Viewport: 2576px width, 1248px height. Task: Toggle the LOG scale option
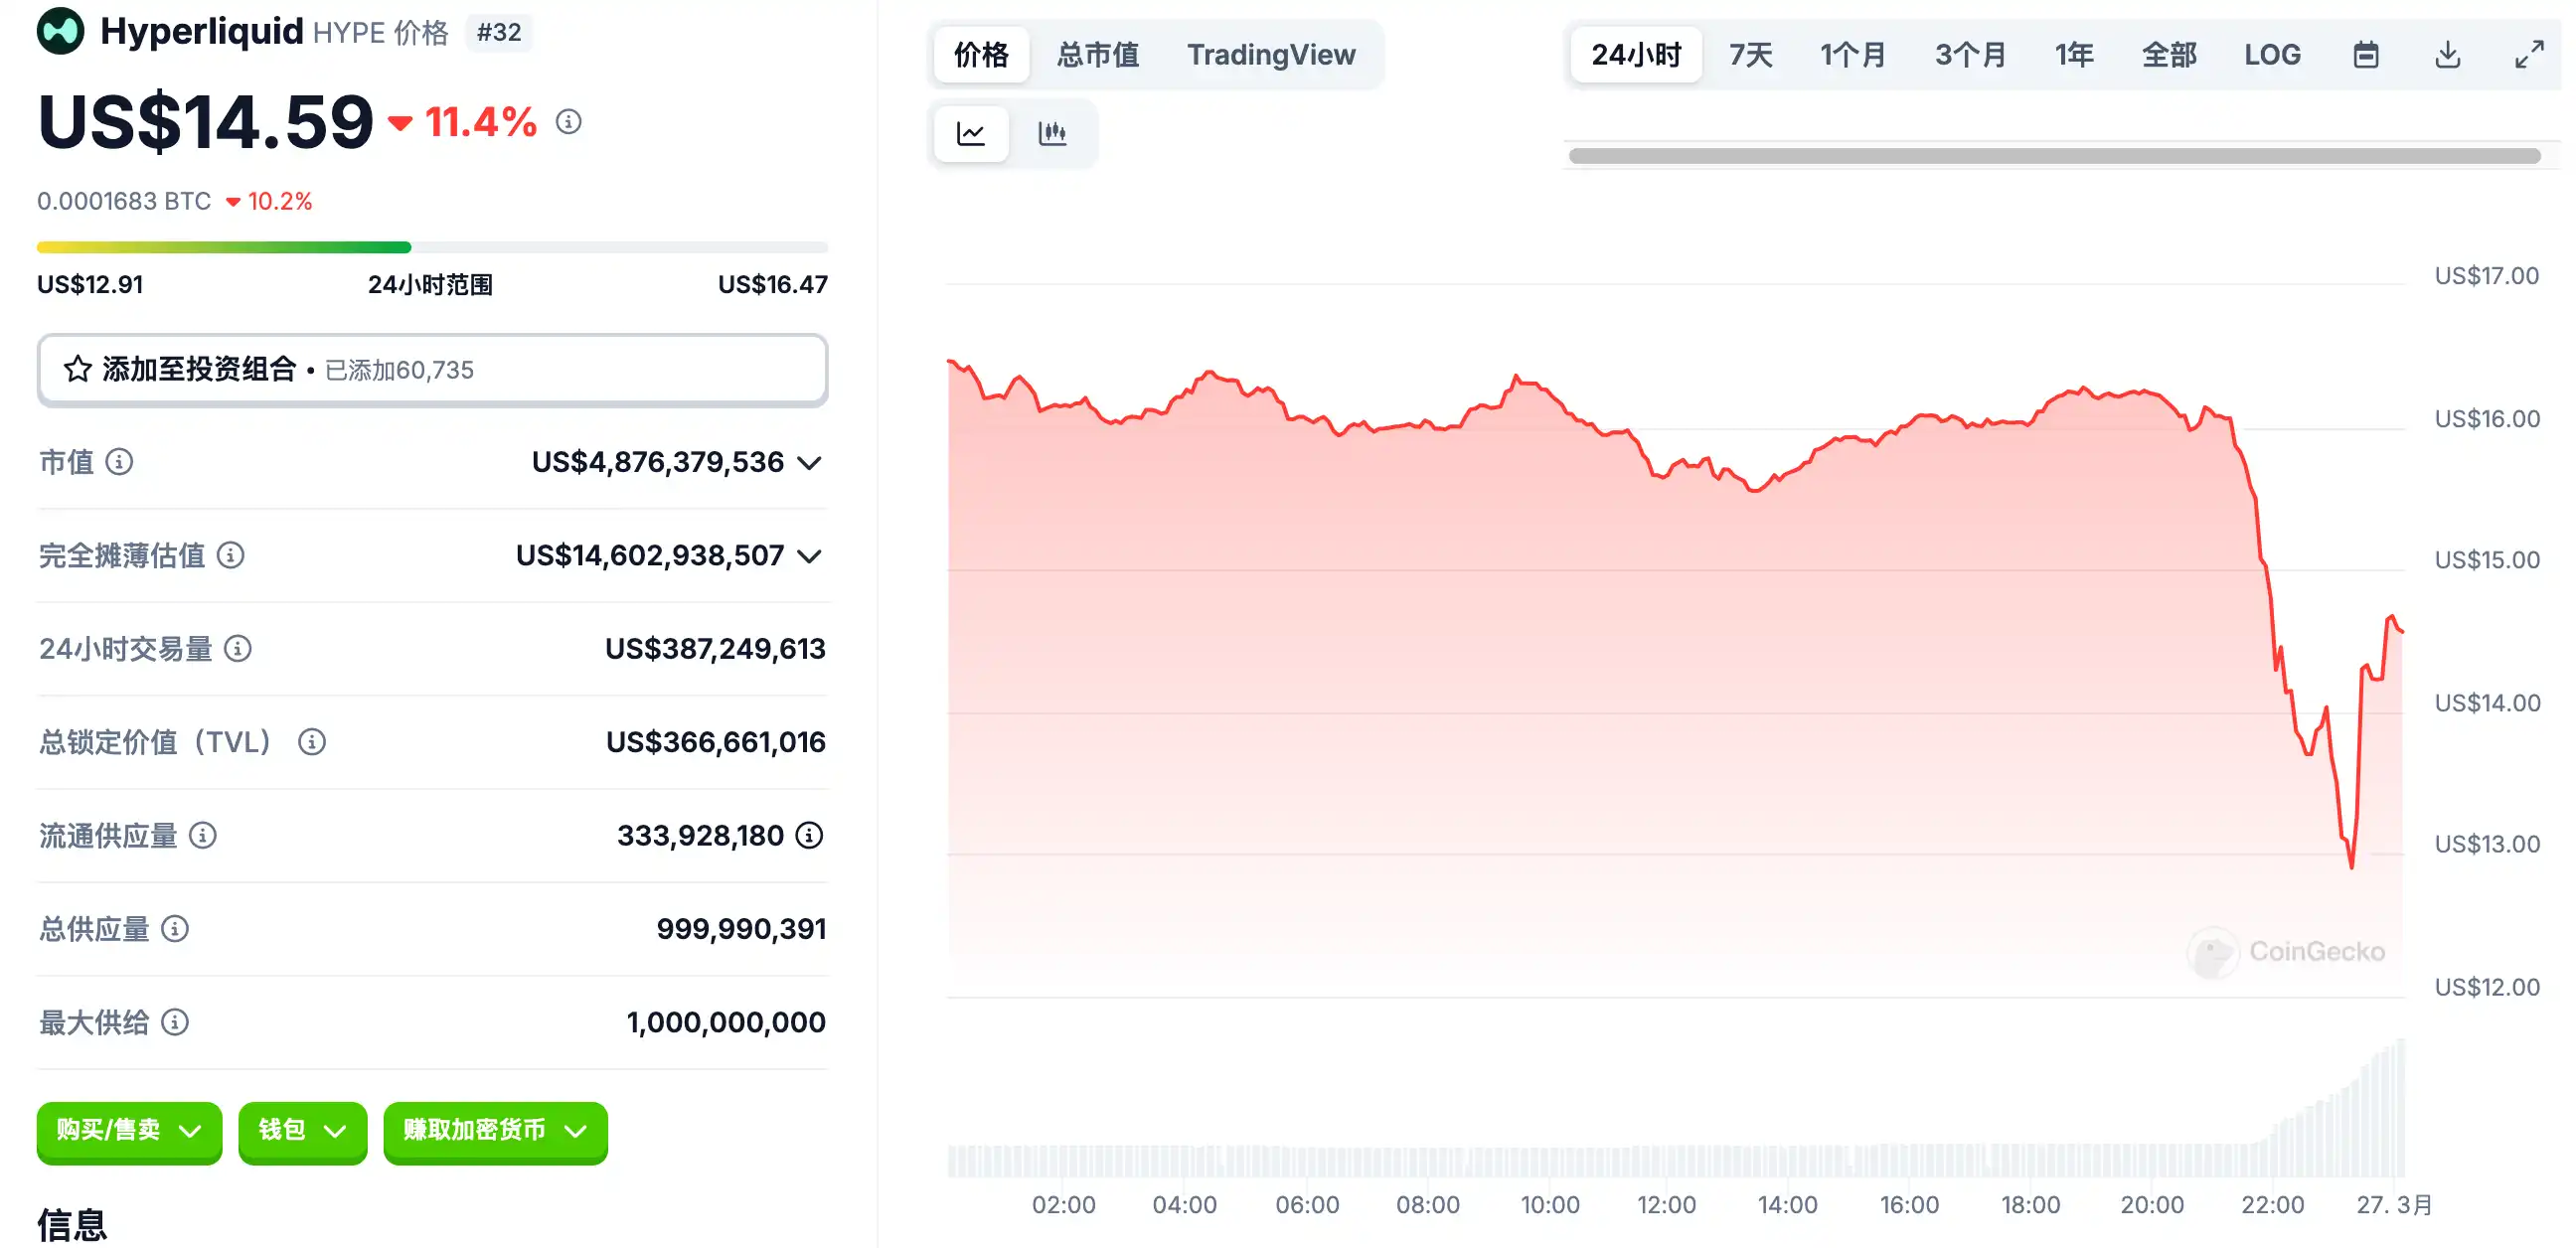pos(2271,54)
